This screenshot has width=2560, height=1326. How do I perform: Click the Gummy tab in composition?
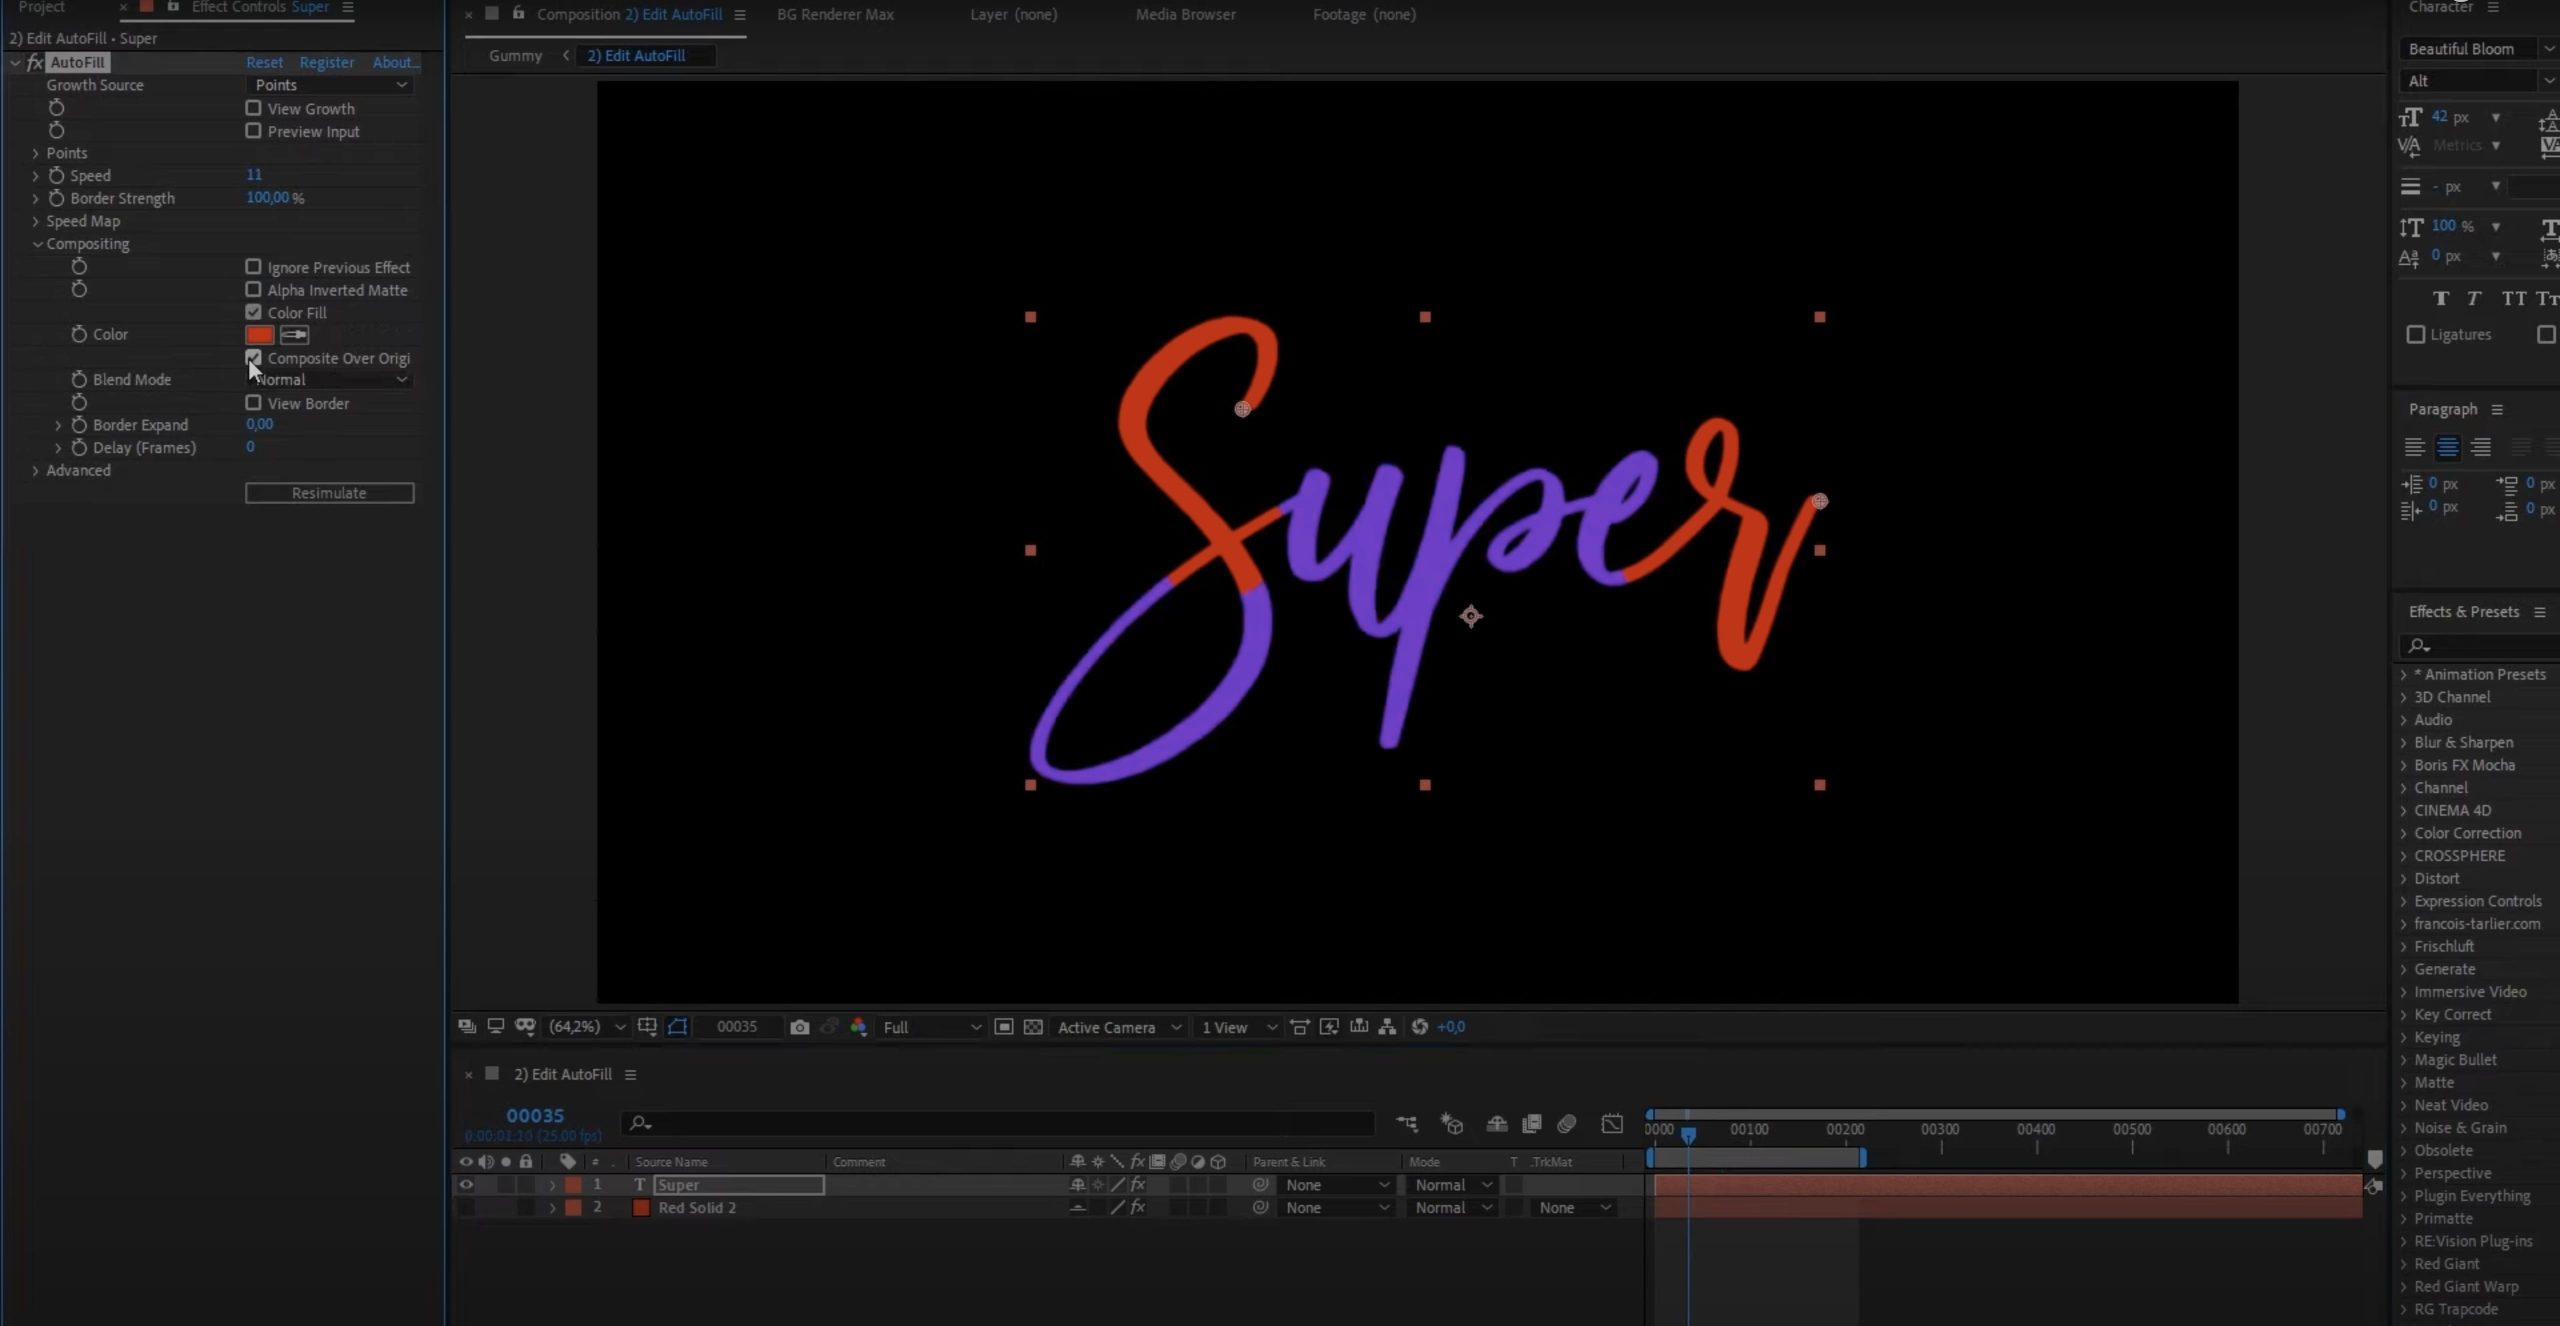point(514,54)
